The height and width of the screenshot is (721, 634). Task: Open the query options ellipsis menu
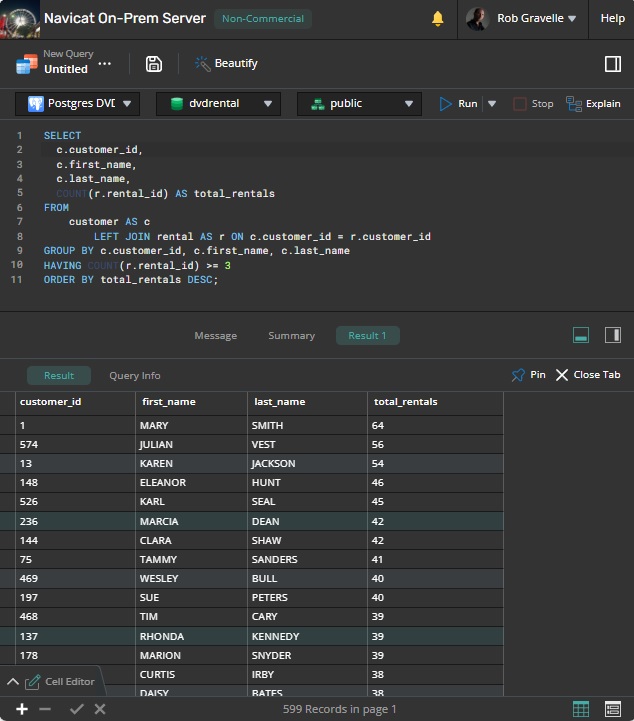pyautogui.click(x=105, y=63)
